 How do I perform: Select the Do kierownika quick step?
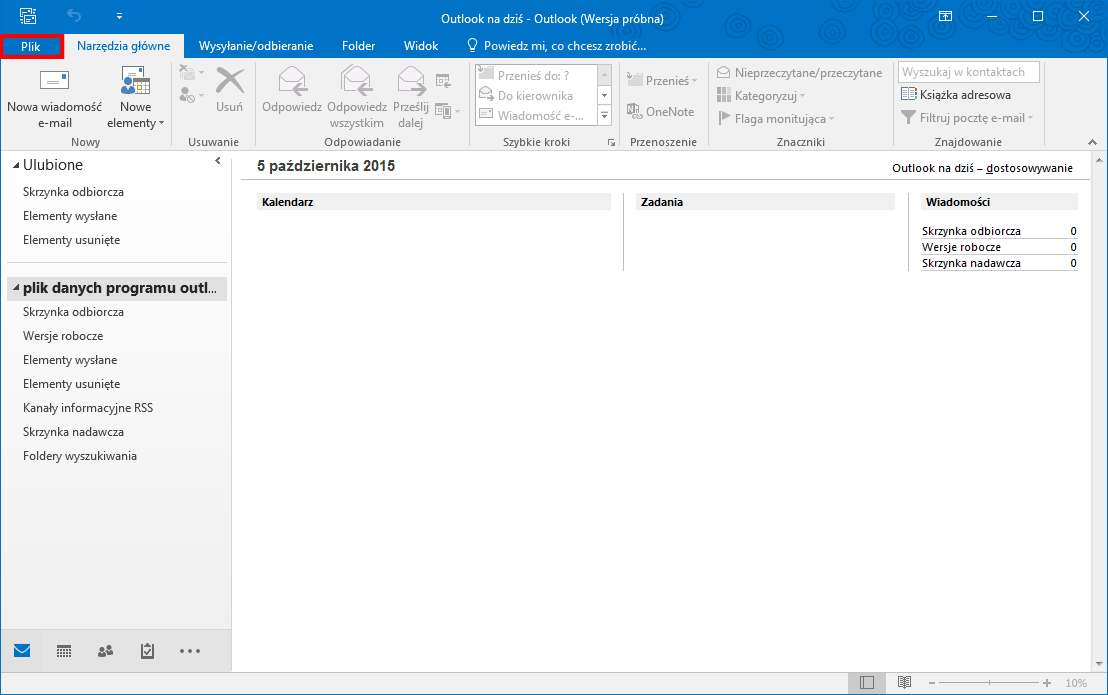[x=536, y=95]
